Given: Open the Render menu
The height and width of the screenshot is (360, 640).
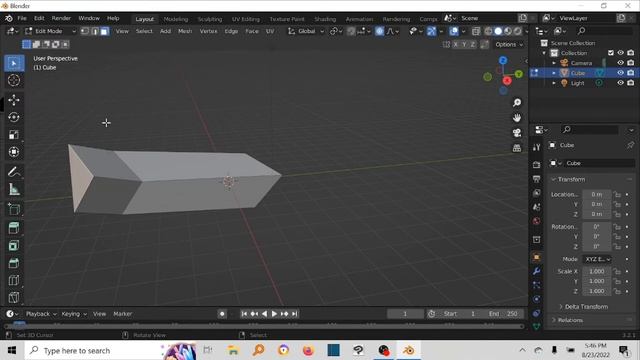Looking at the screenshot, I should click(61, 18).
